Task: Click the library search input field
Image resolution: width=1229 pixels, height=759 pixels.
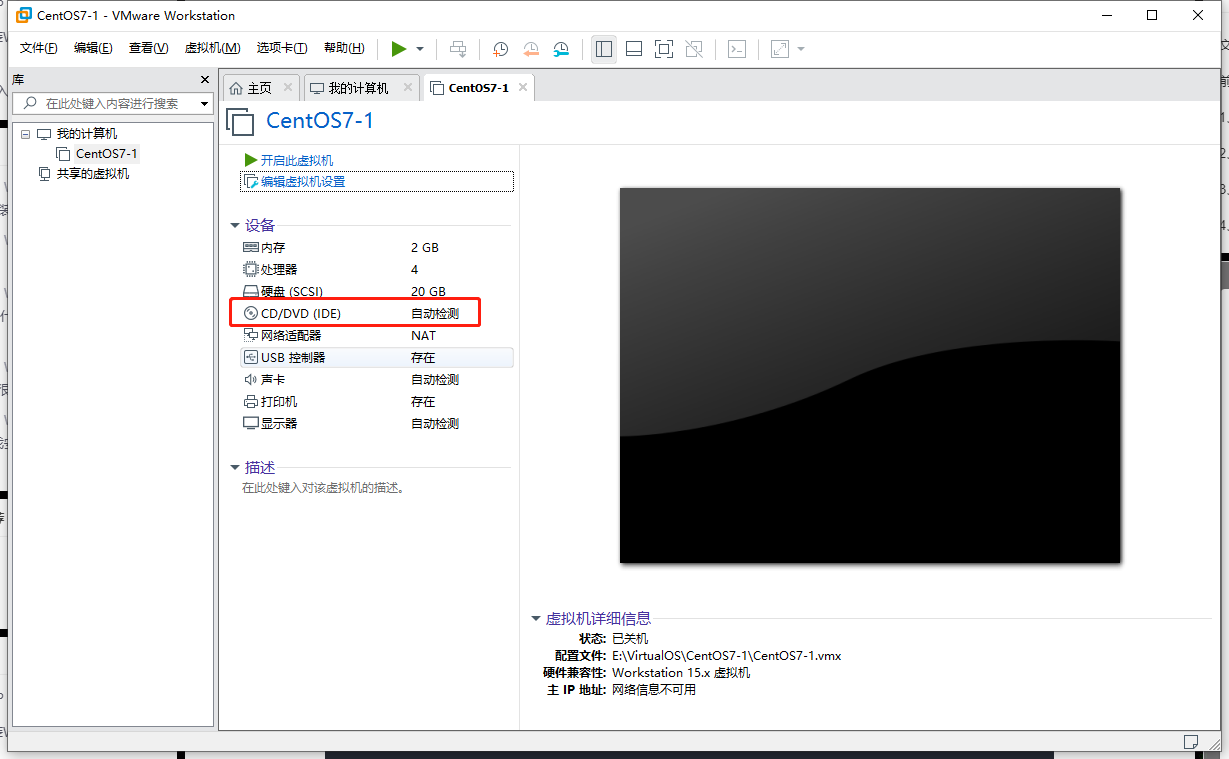Action: tap(112, 103)
